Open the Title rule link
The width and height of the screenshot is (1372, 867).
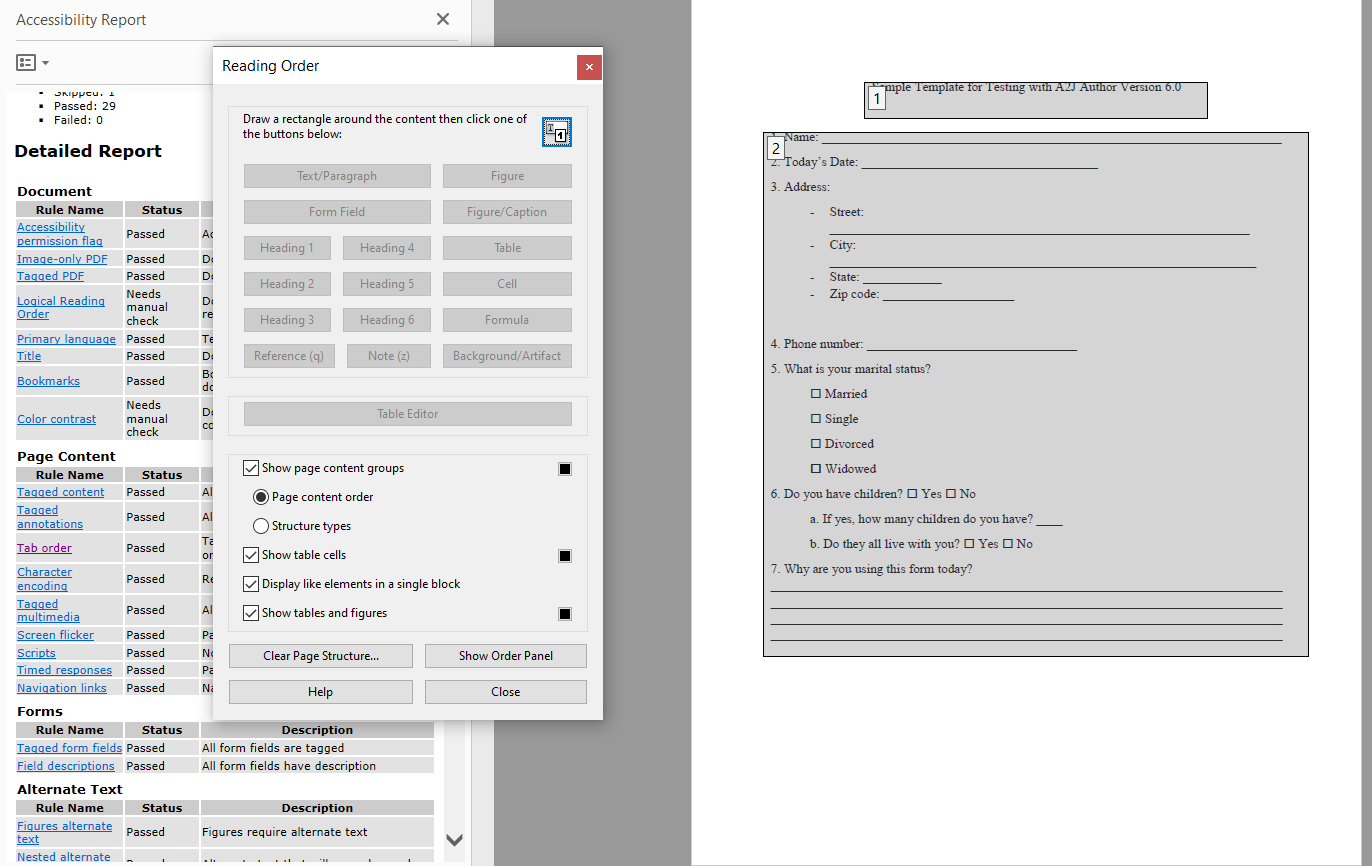point(29,356)
